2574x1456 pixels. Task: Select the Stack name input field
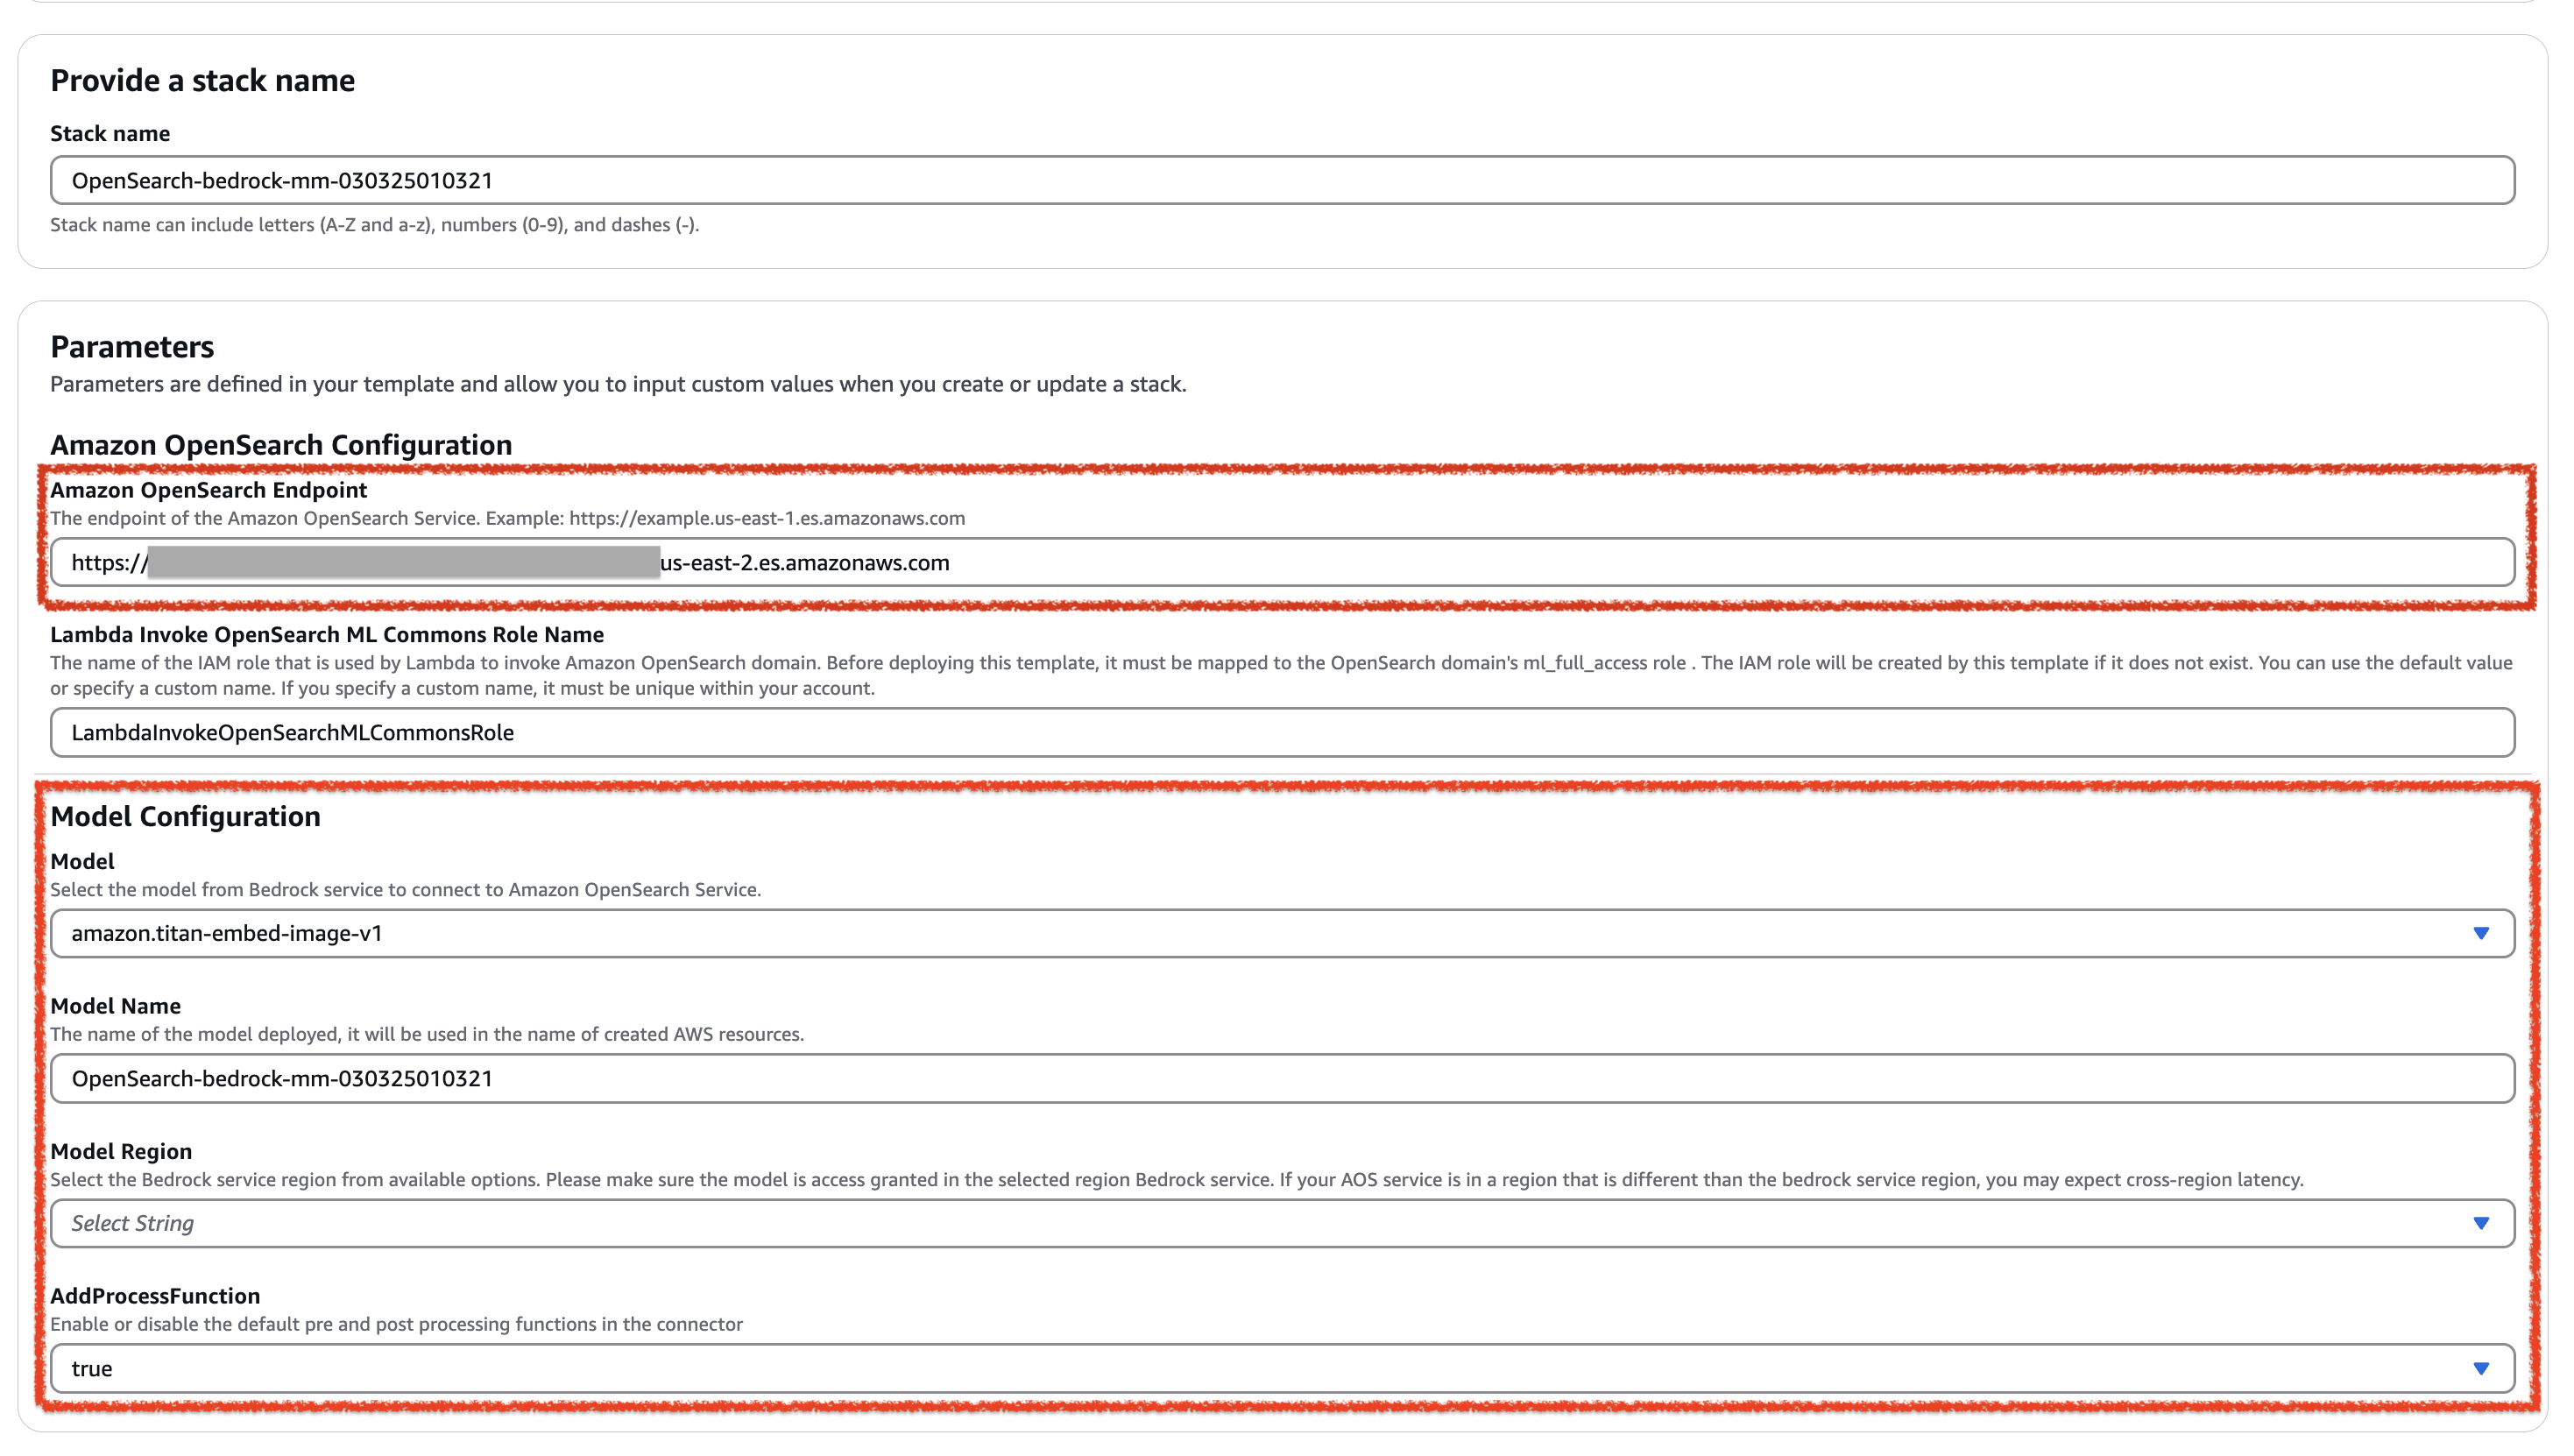click(1285, 181)
